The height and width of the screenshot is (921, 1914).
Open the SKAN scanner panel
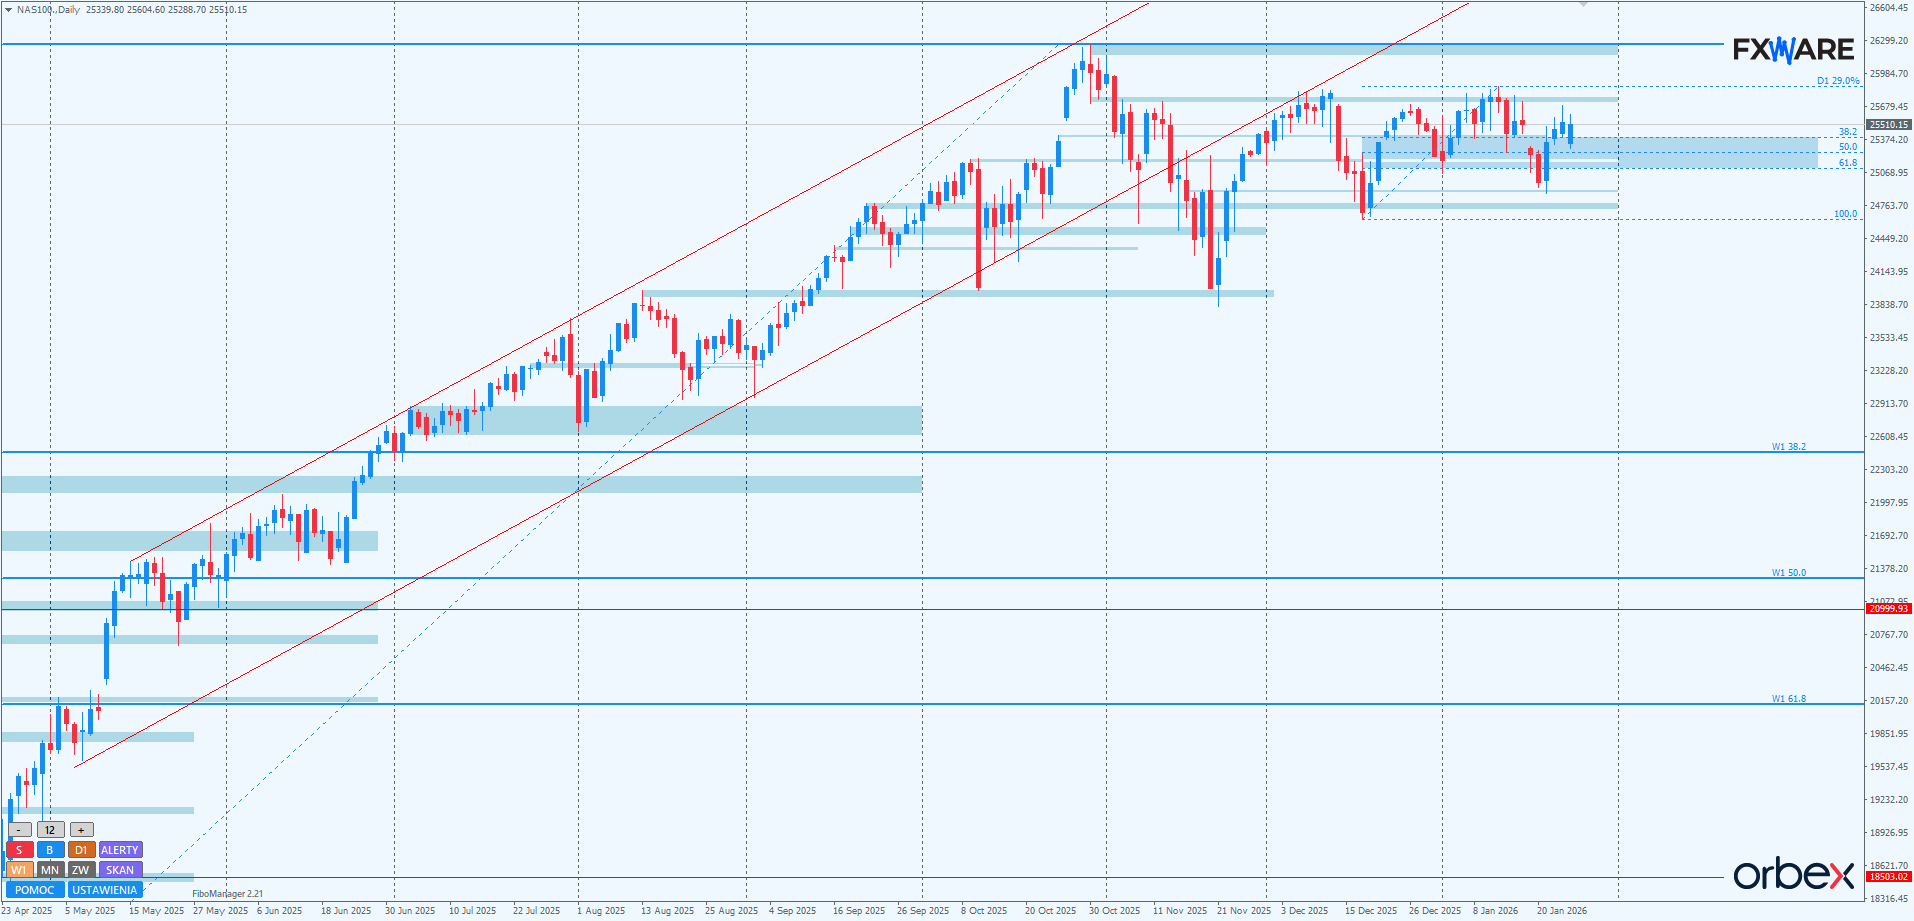tap(120, 870)
